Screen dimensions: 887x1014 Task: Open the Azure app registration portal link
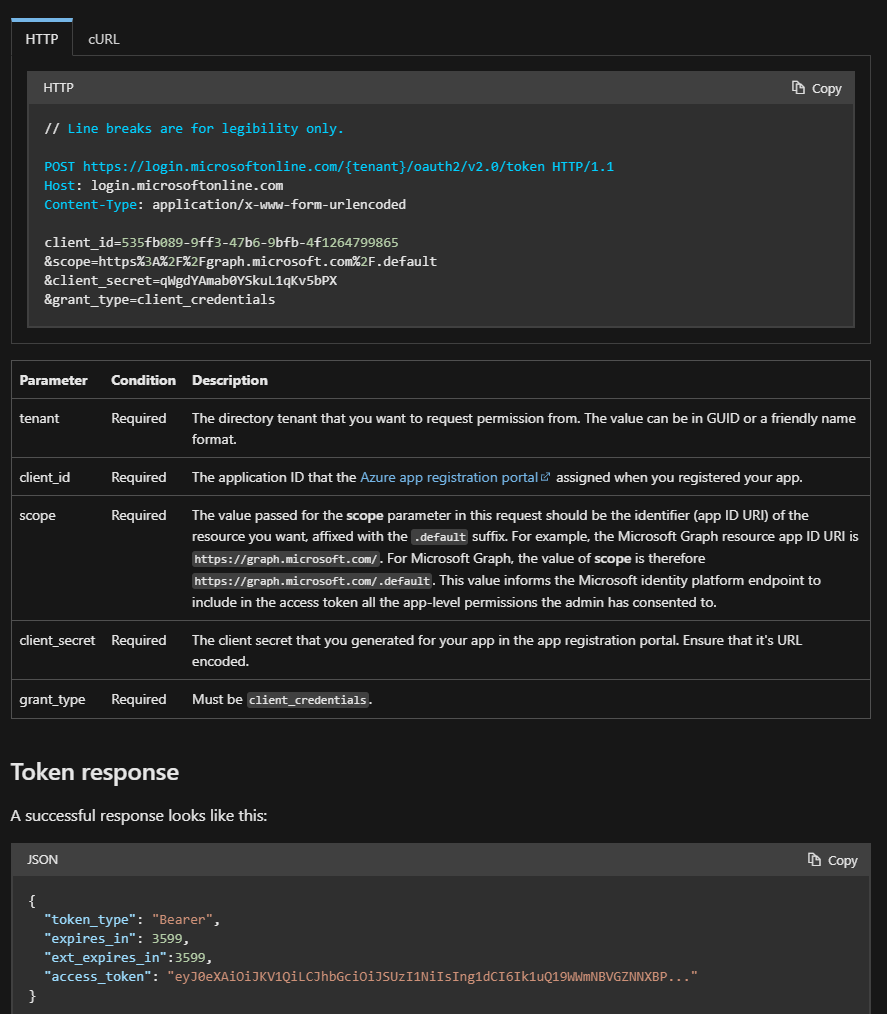point(448,477)
